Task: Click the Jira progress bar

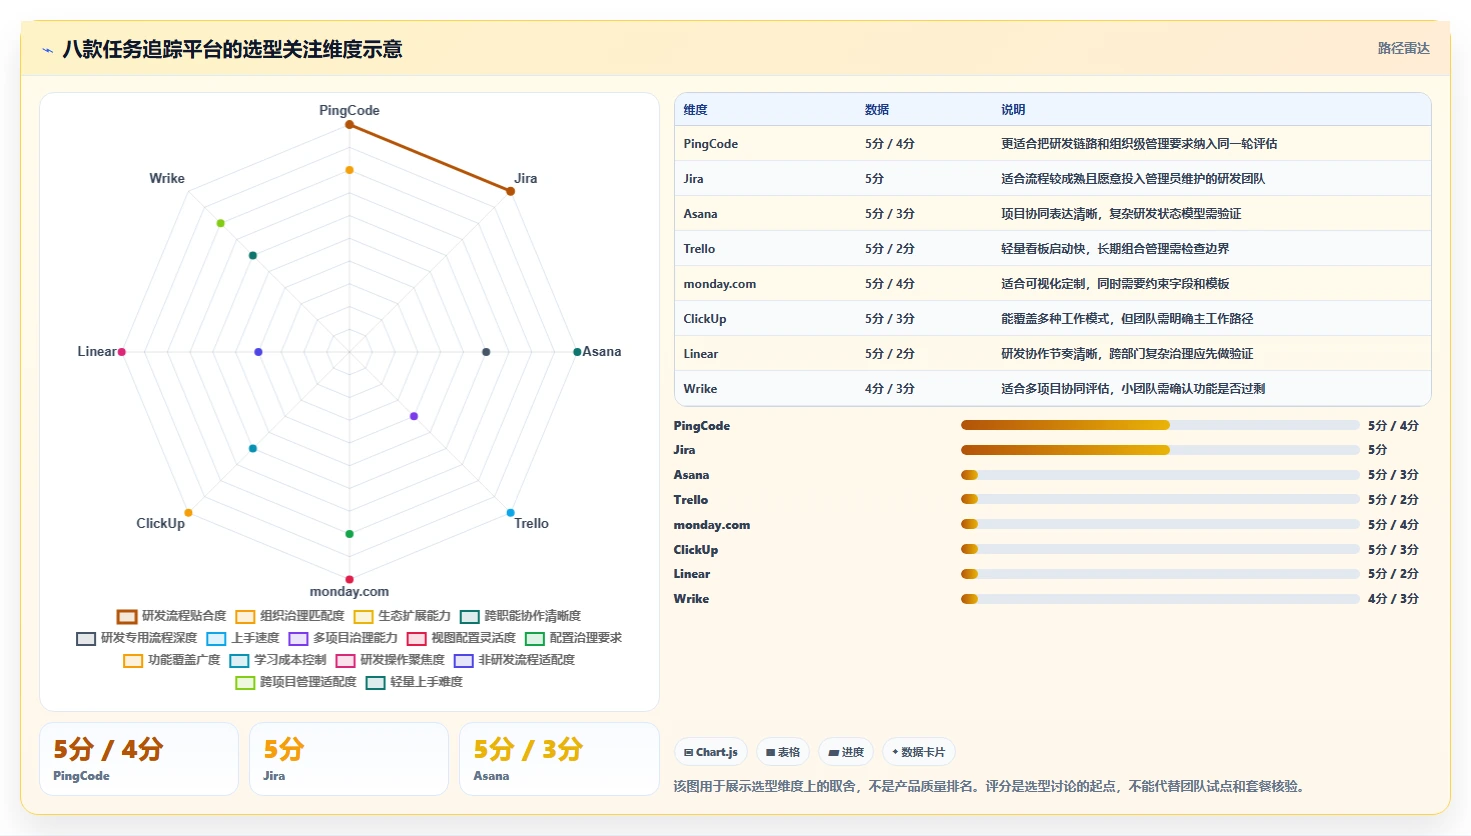Action: click(x=1160, y=450)
